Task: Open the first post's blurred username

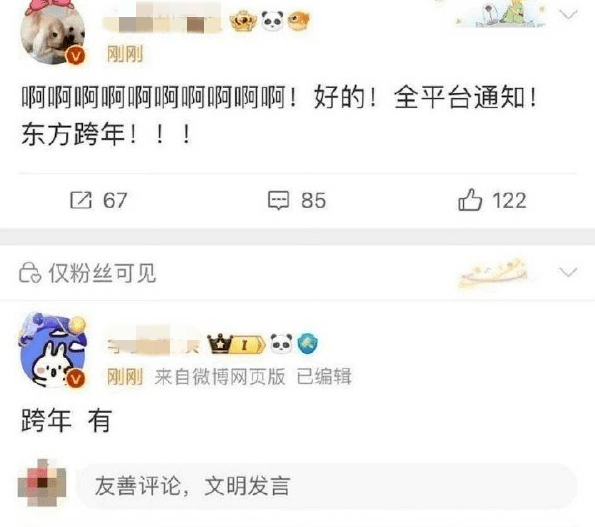Action: [162, 20]
